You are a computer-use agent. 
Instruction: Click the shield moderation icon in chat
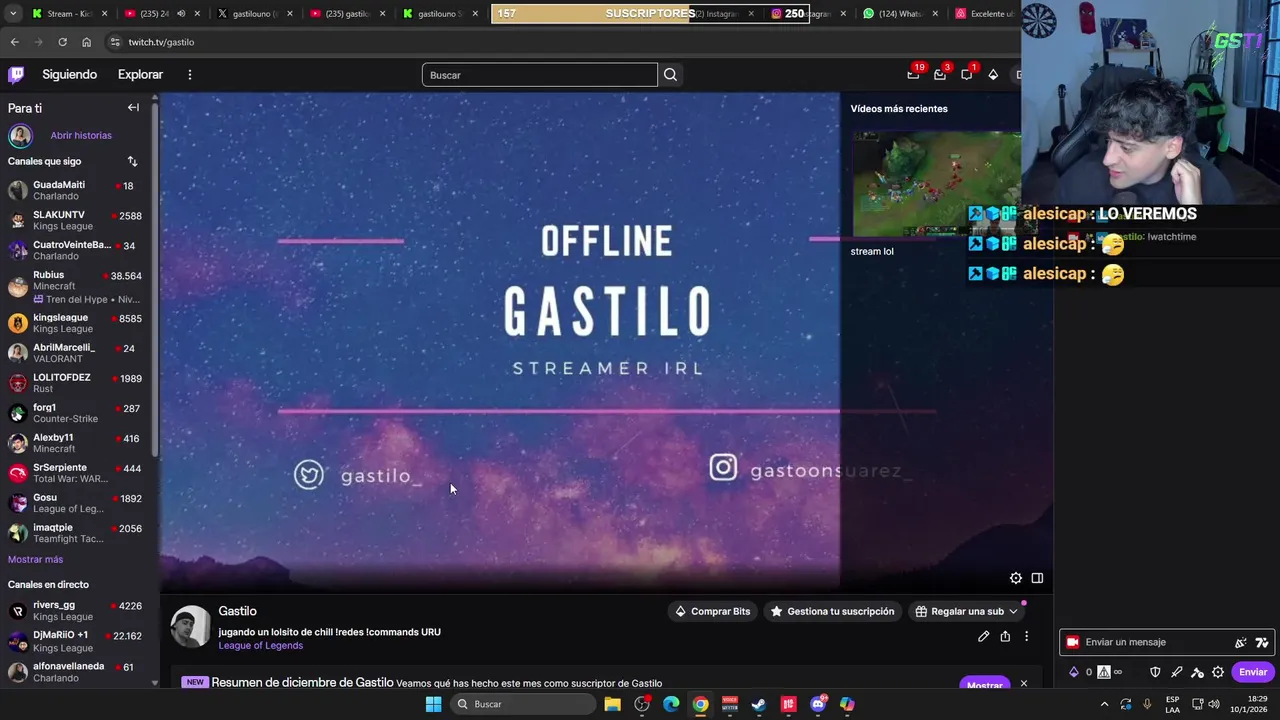pos(1155,672)
